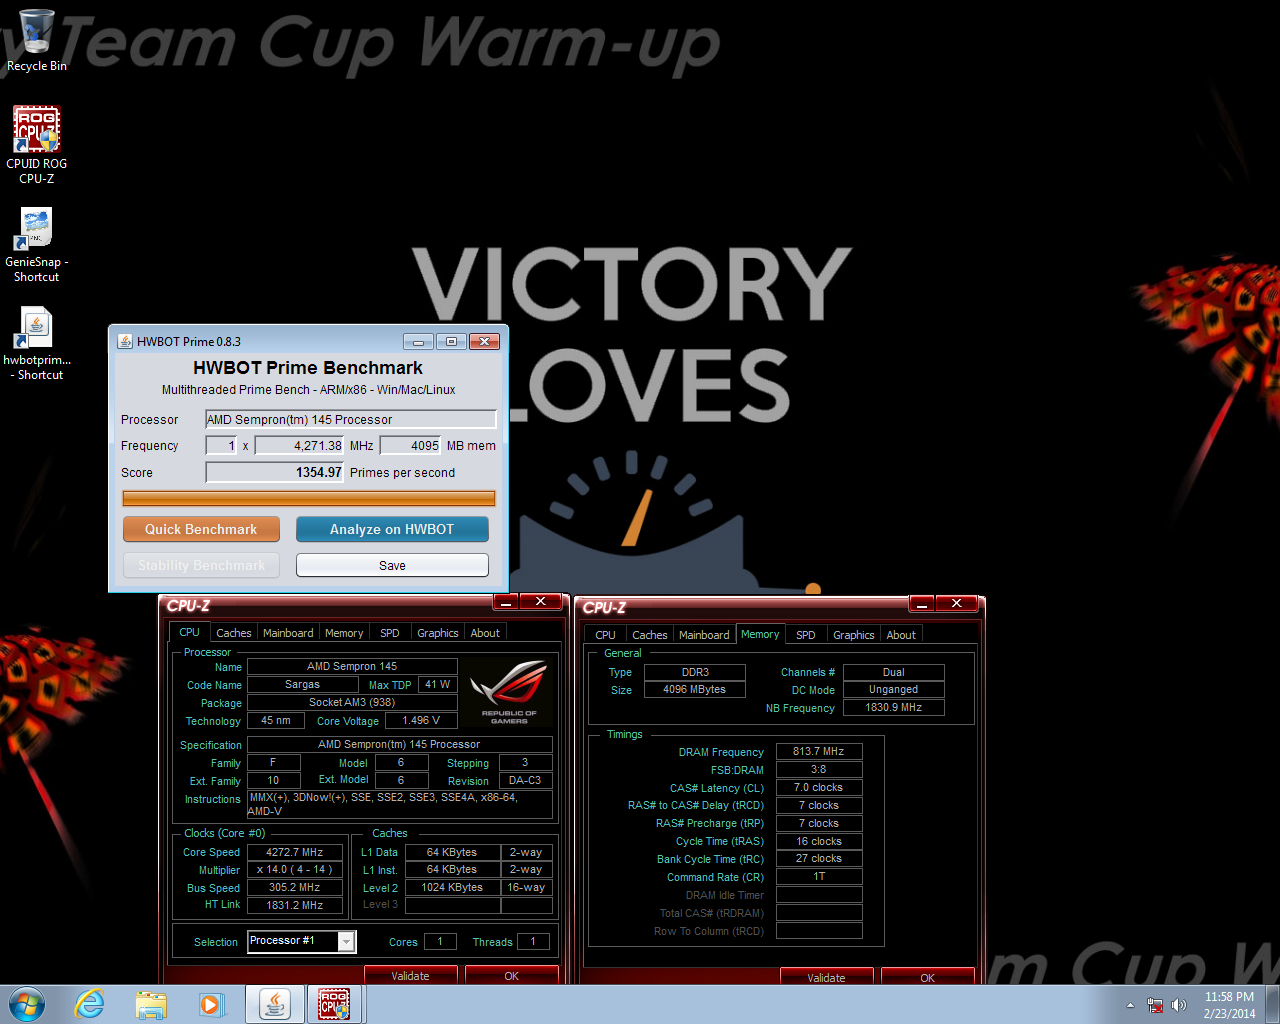Open CPUID ROG CPU-Z desktop shortcut
The image size is (1280, 1024).
[x=37, y=145]
